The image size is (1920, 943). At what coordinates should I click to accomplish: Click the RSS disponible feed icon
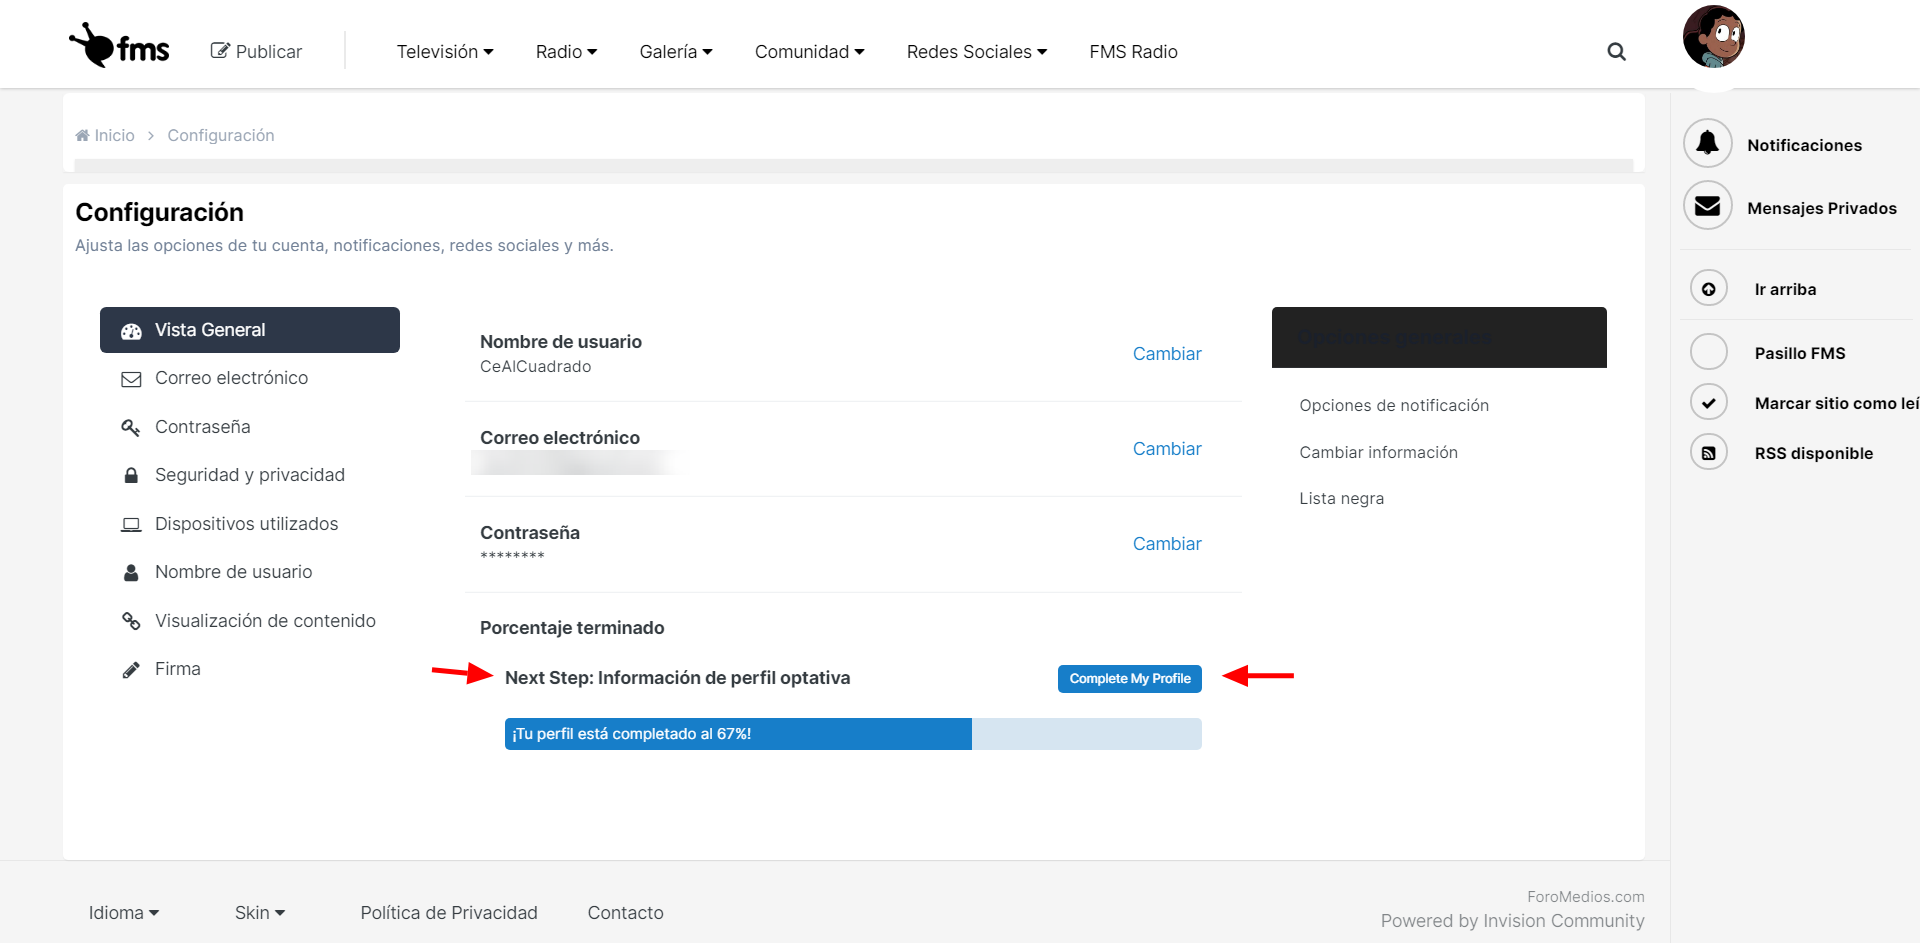1709,453
